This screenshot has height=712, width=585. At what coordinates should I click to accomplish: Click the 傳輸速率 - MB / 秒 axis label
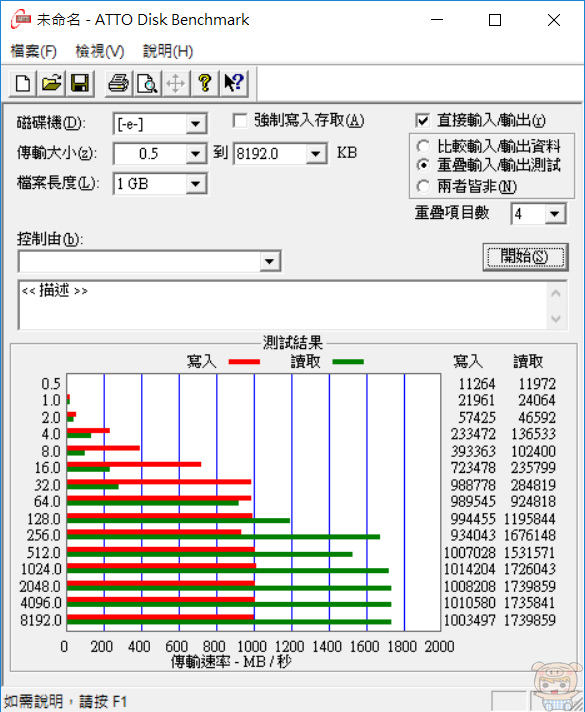tap(231, 662)
